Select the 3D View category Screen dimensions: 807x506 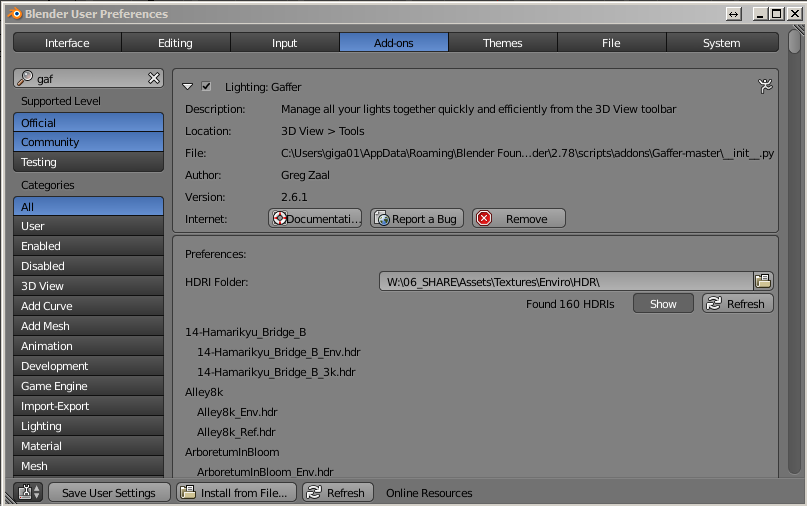pos(89,286)
